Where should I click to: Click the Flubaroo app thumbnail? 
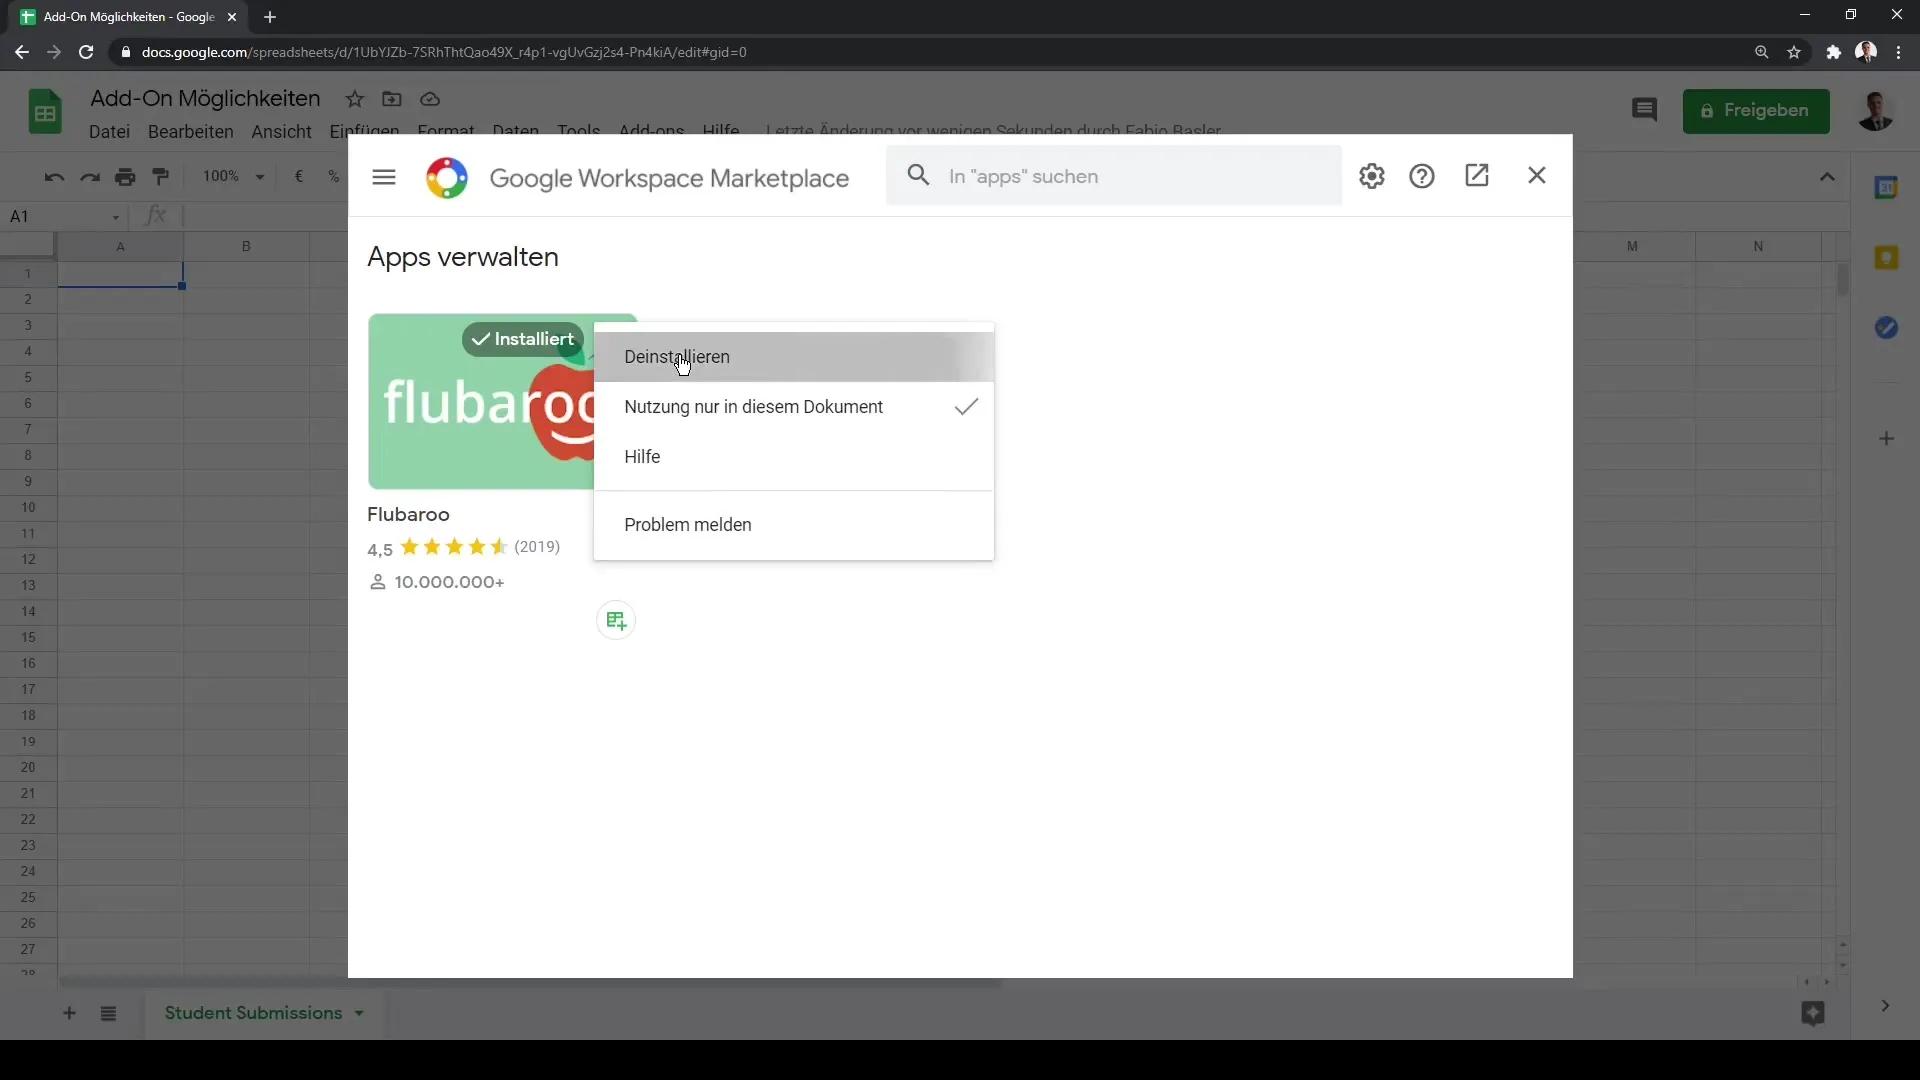pyautogui.click(x=481, y=402)
